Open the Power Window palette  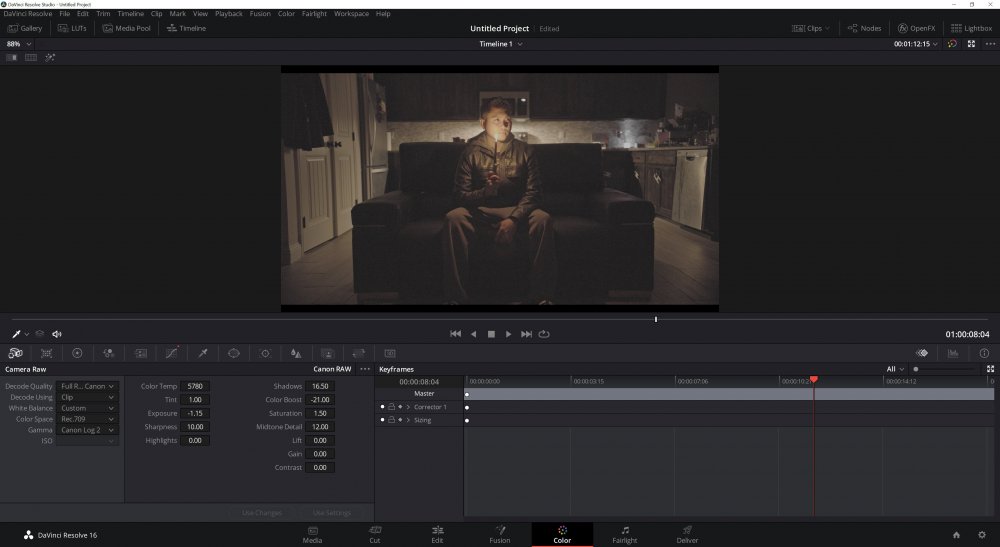(x=234, y=353)
